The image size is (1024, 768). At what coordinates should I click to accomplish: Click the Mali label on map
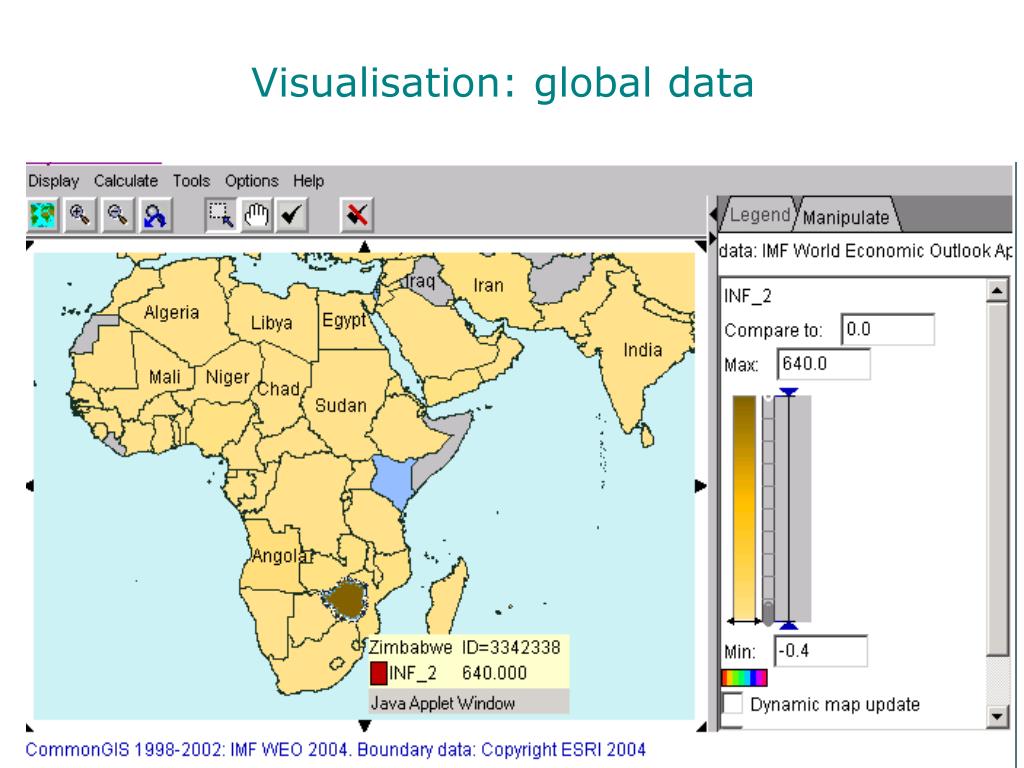[165, 377]
